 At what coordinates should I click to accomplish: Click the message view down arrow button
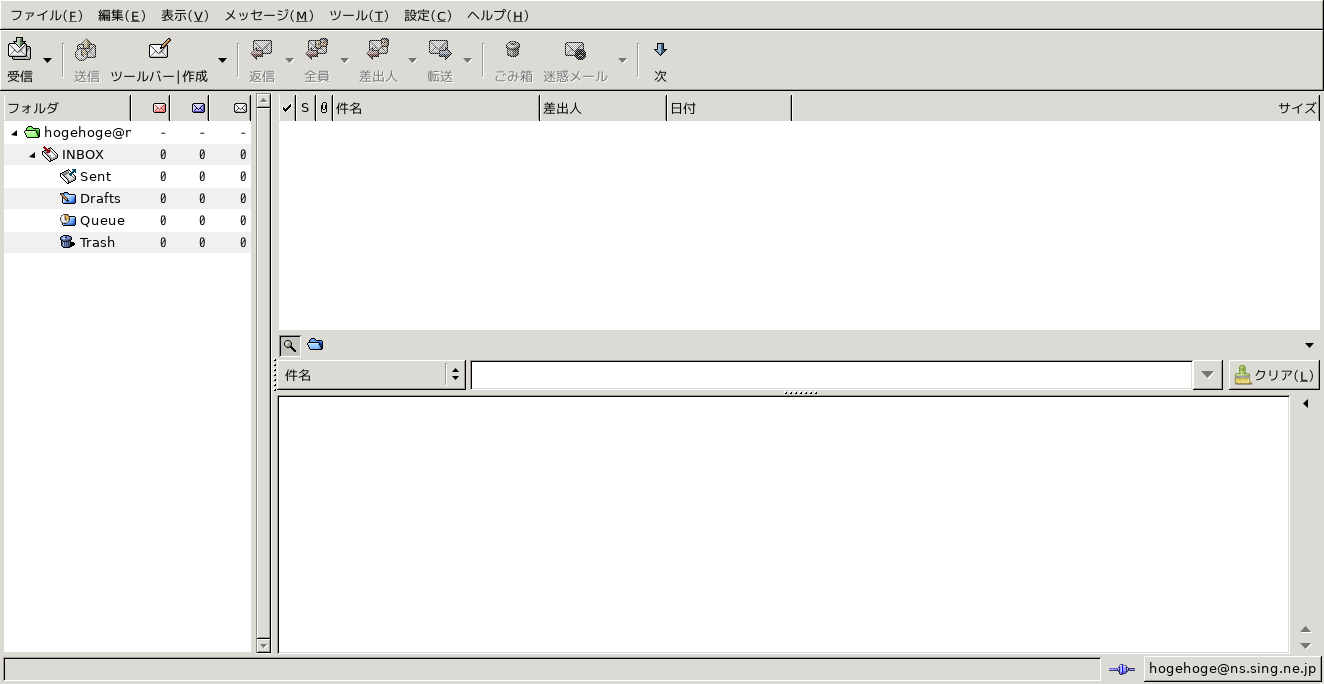tap(1305, 646)
